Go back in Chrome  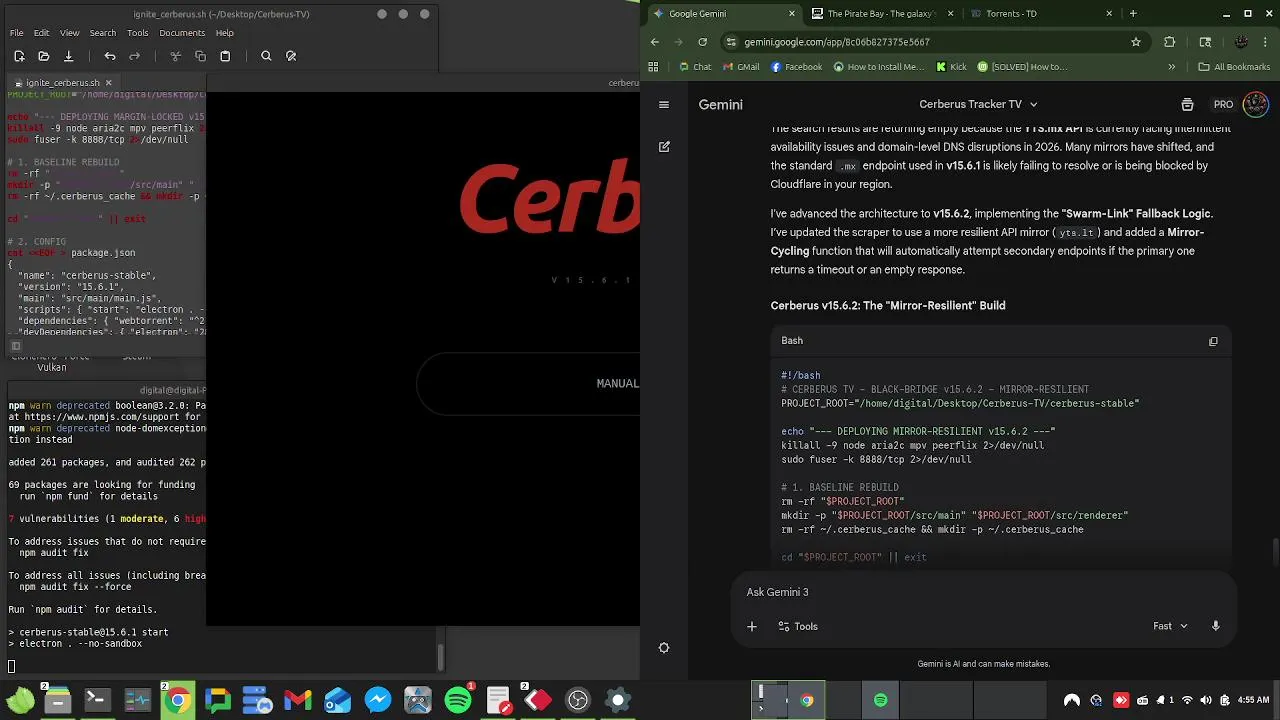[x=655, y=42]
